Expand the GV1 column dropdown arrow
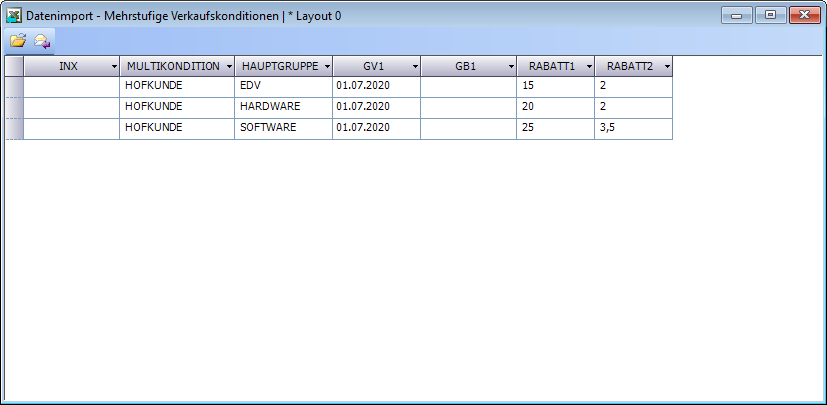Image resolution: width=827 pixels, height=405 pixels. tap(413, 66)
